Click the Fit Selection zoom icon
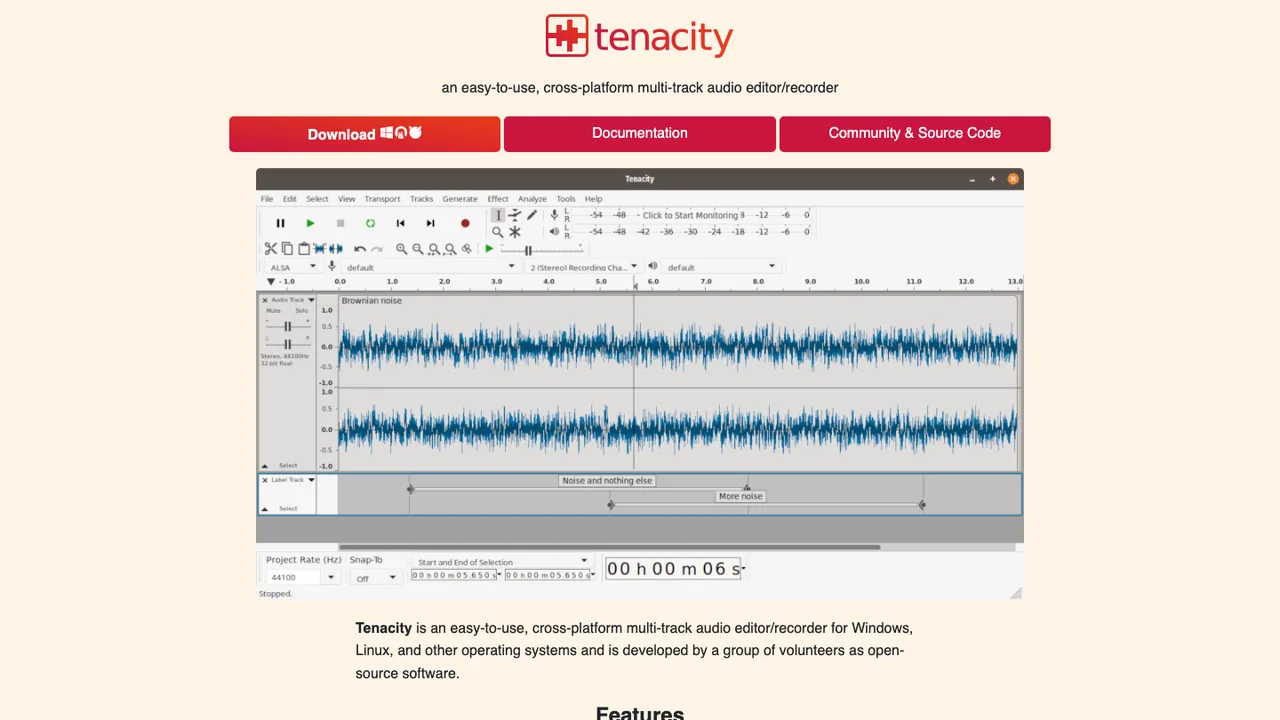This screenshot has width=1280, height=720. click(x=434, y=249)
